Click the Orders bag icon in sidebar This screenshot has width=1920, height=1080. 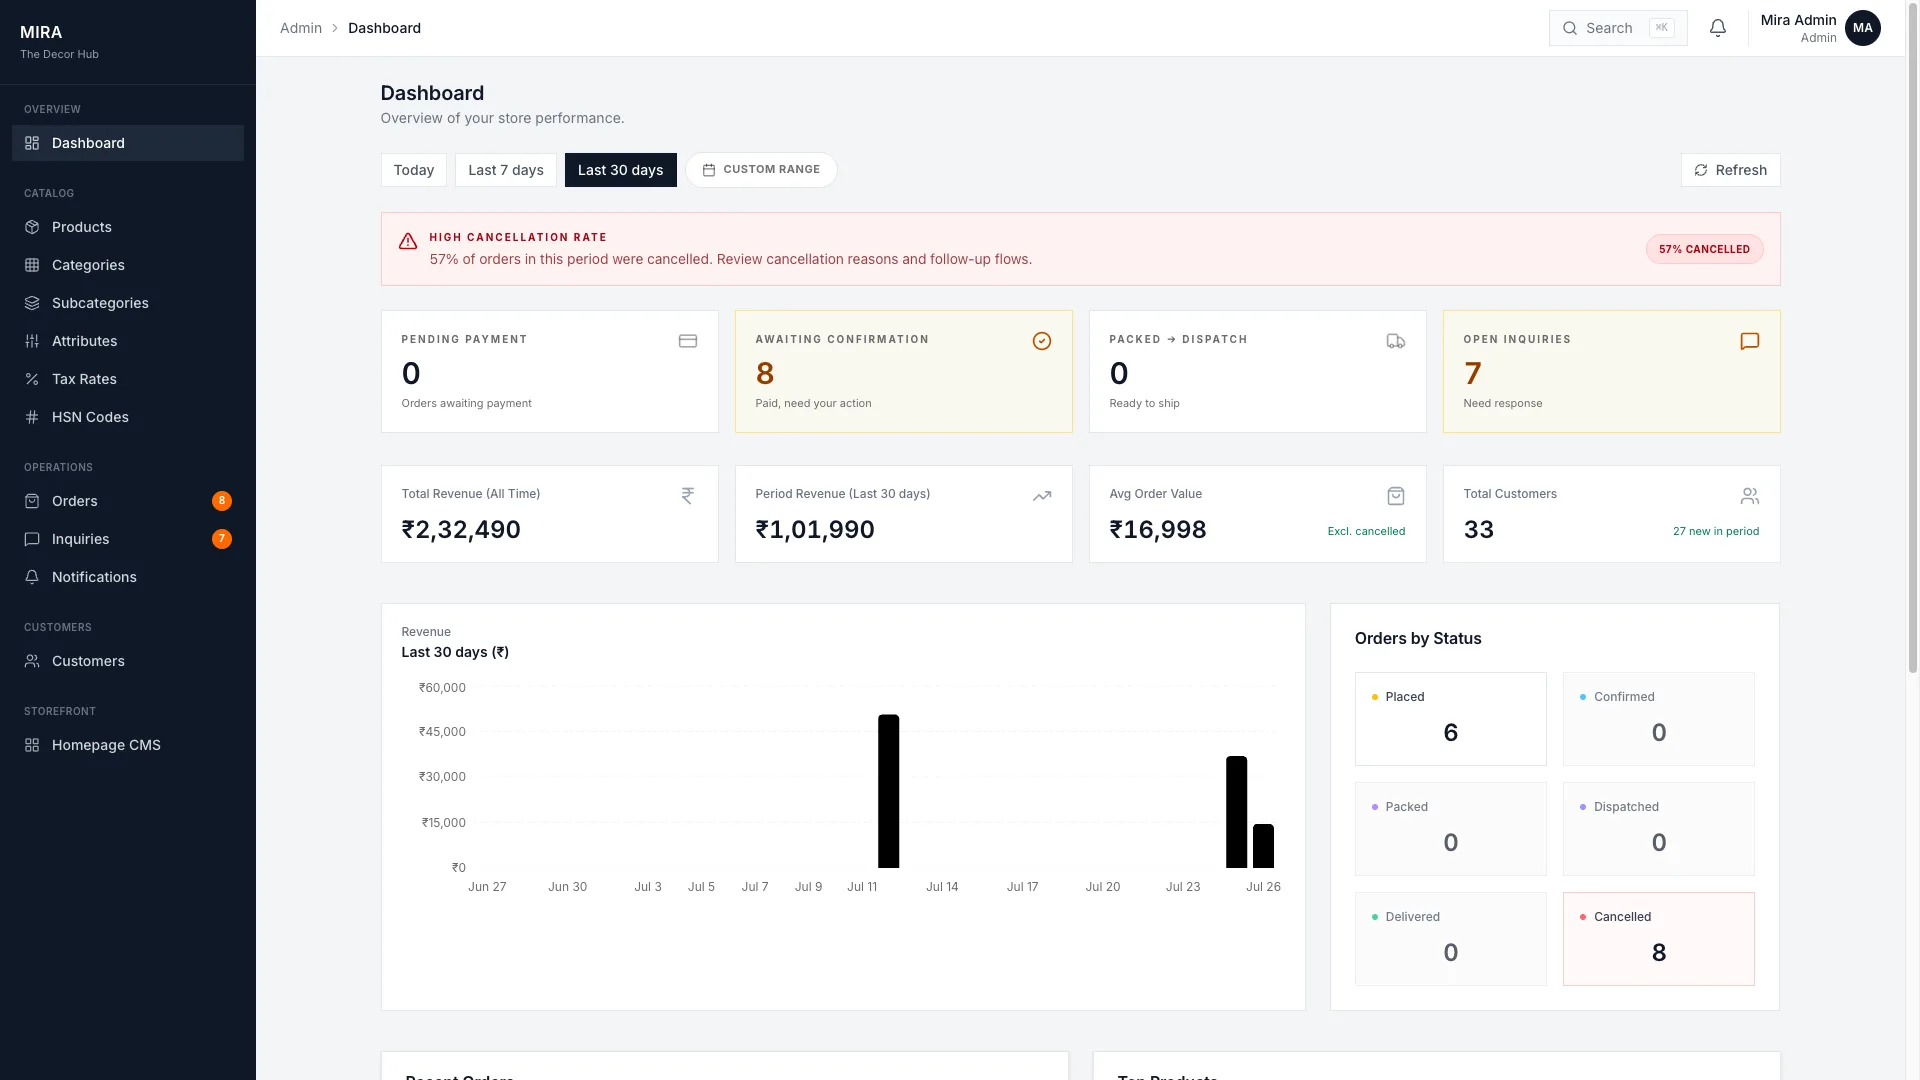tap(32, 501)
